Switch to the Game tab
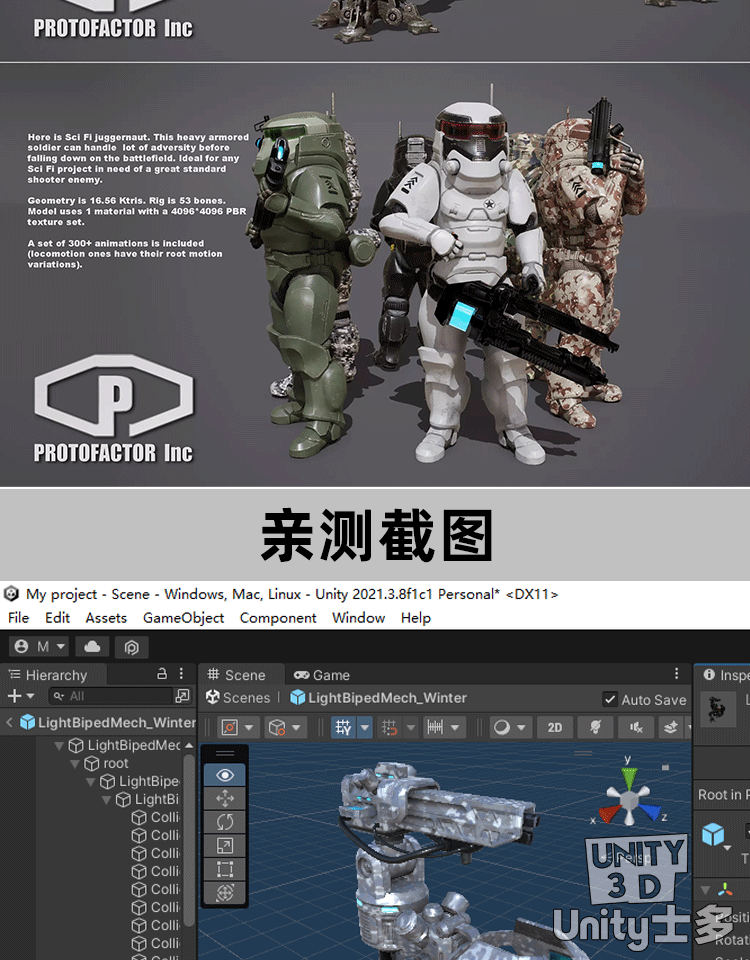750x960 pixels. tap(322, 675)
